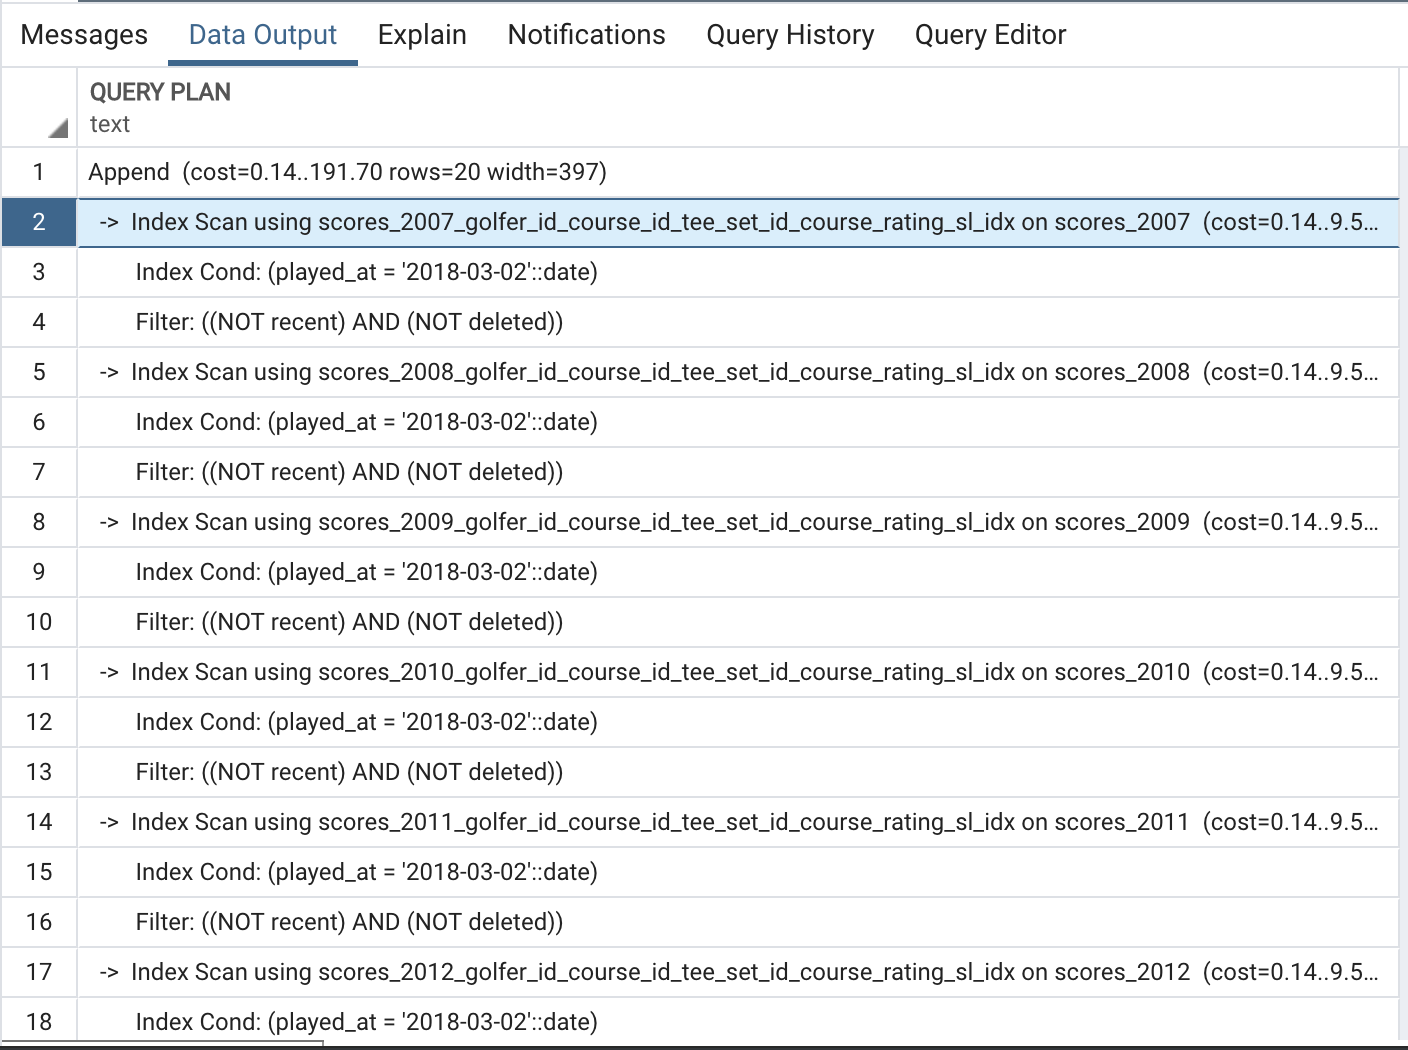Viewport: 1408px width, 1050px height.
Task: Switch to the Messages tab
Action: coord(84,35)
